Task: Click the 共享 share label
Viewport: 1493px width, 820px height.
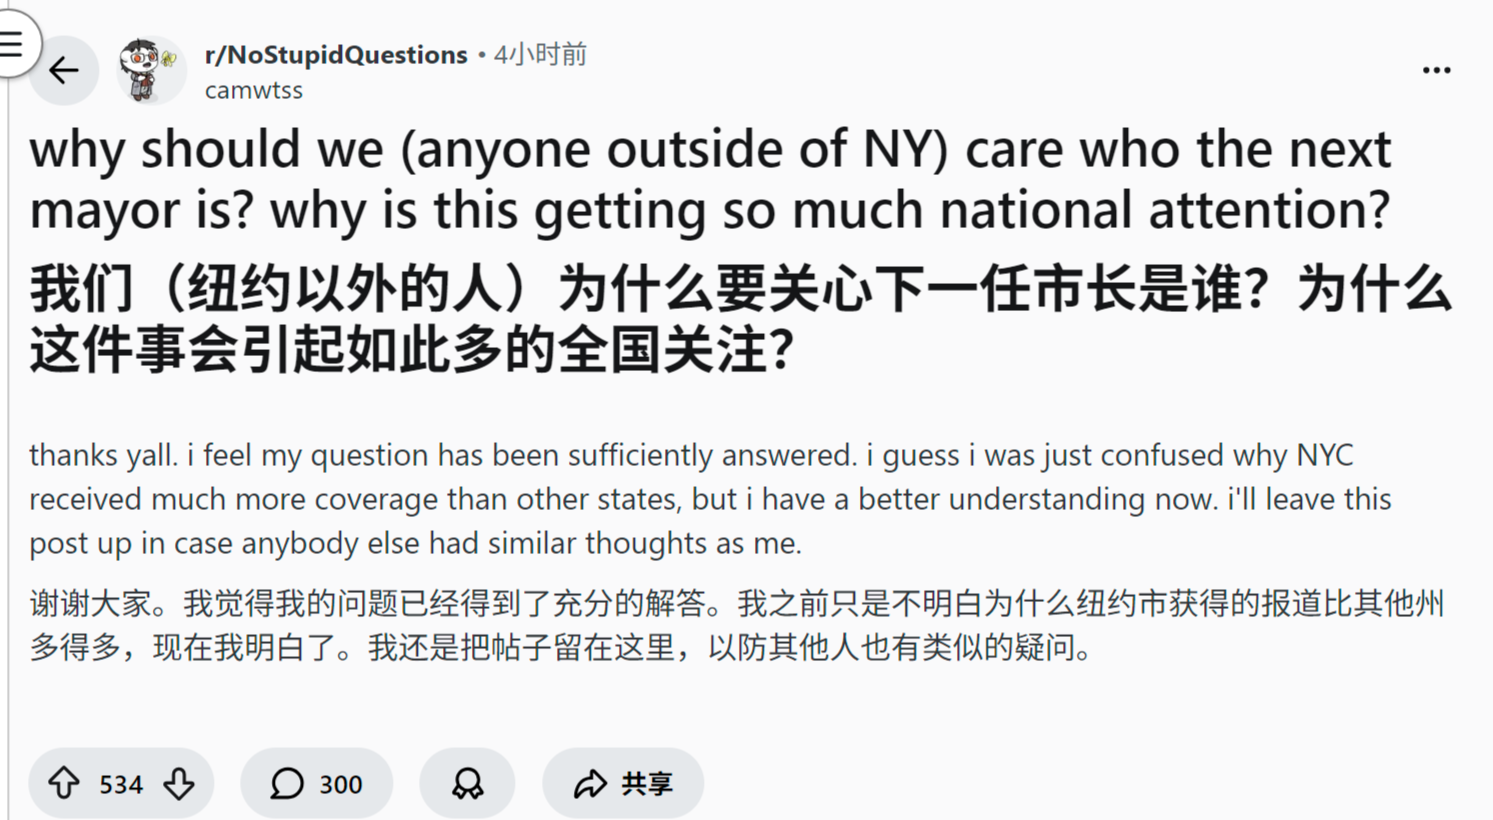Action: point(647,783)
